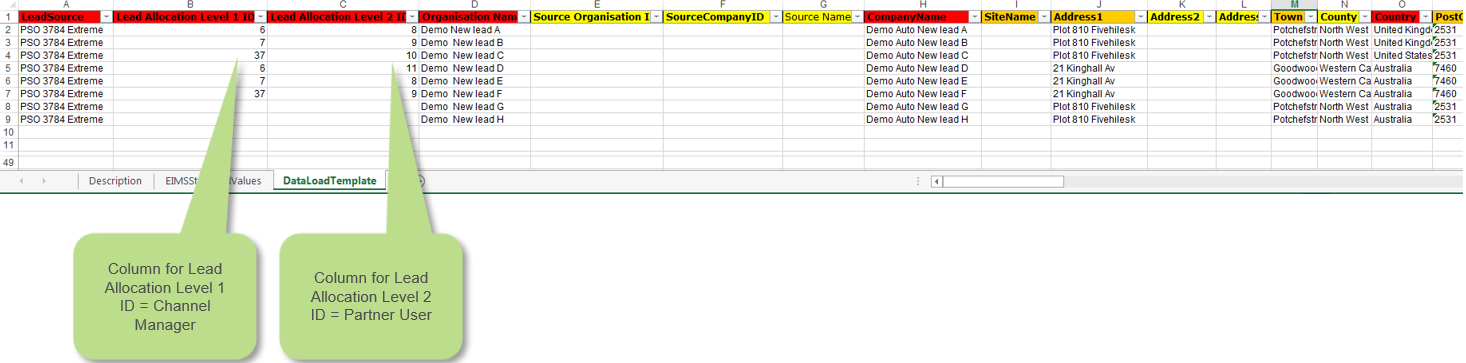Open the SiteName filter dropdown
Image resolution: width=1466 pixels, height=363 pixels.
[1044, 18]
